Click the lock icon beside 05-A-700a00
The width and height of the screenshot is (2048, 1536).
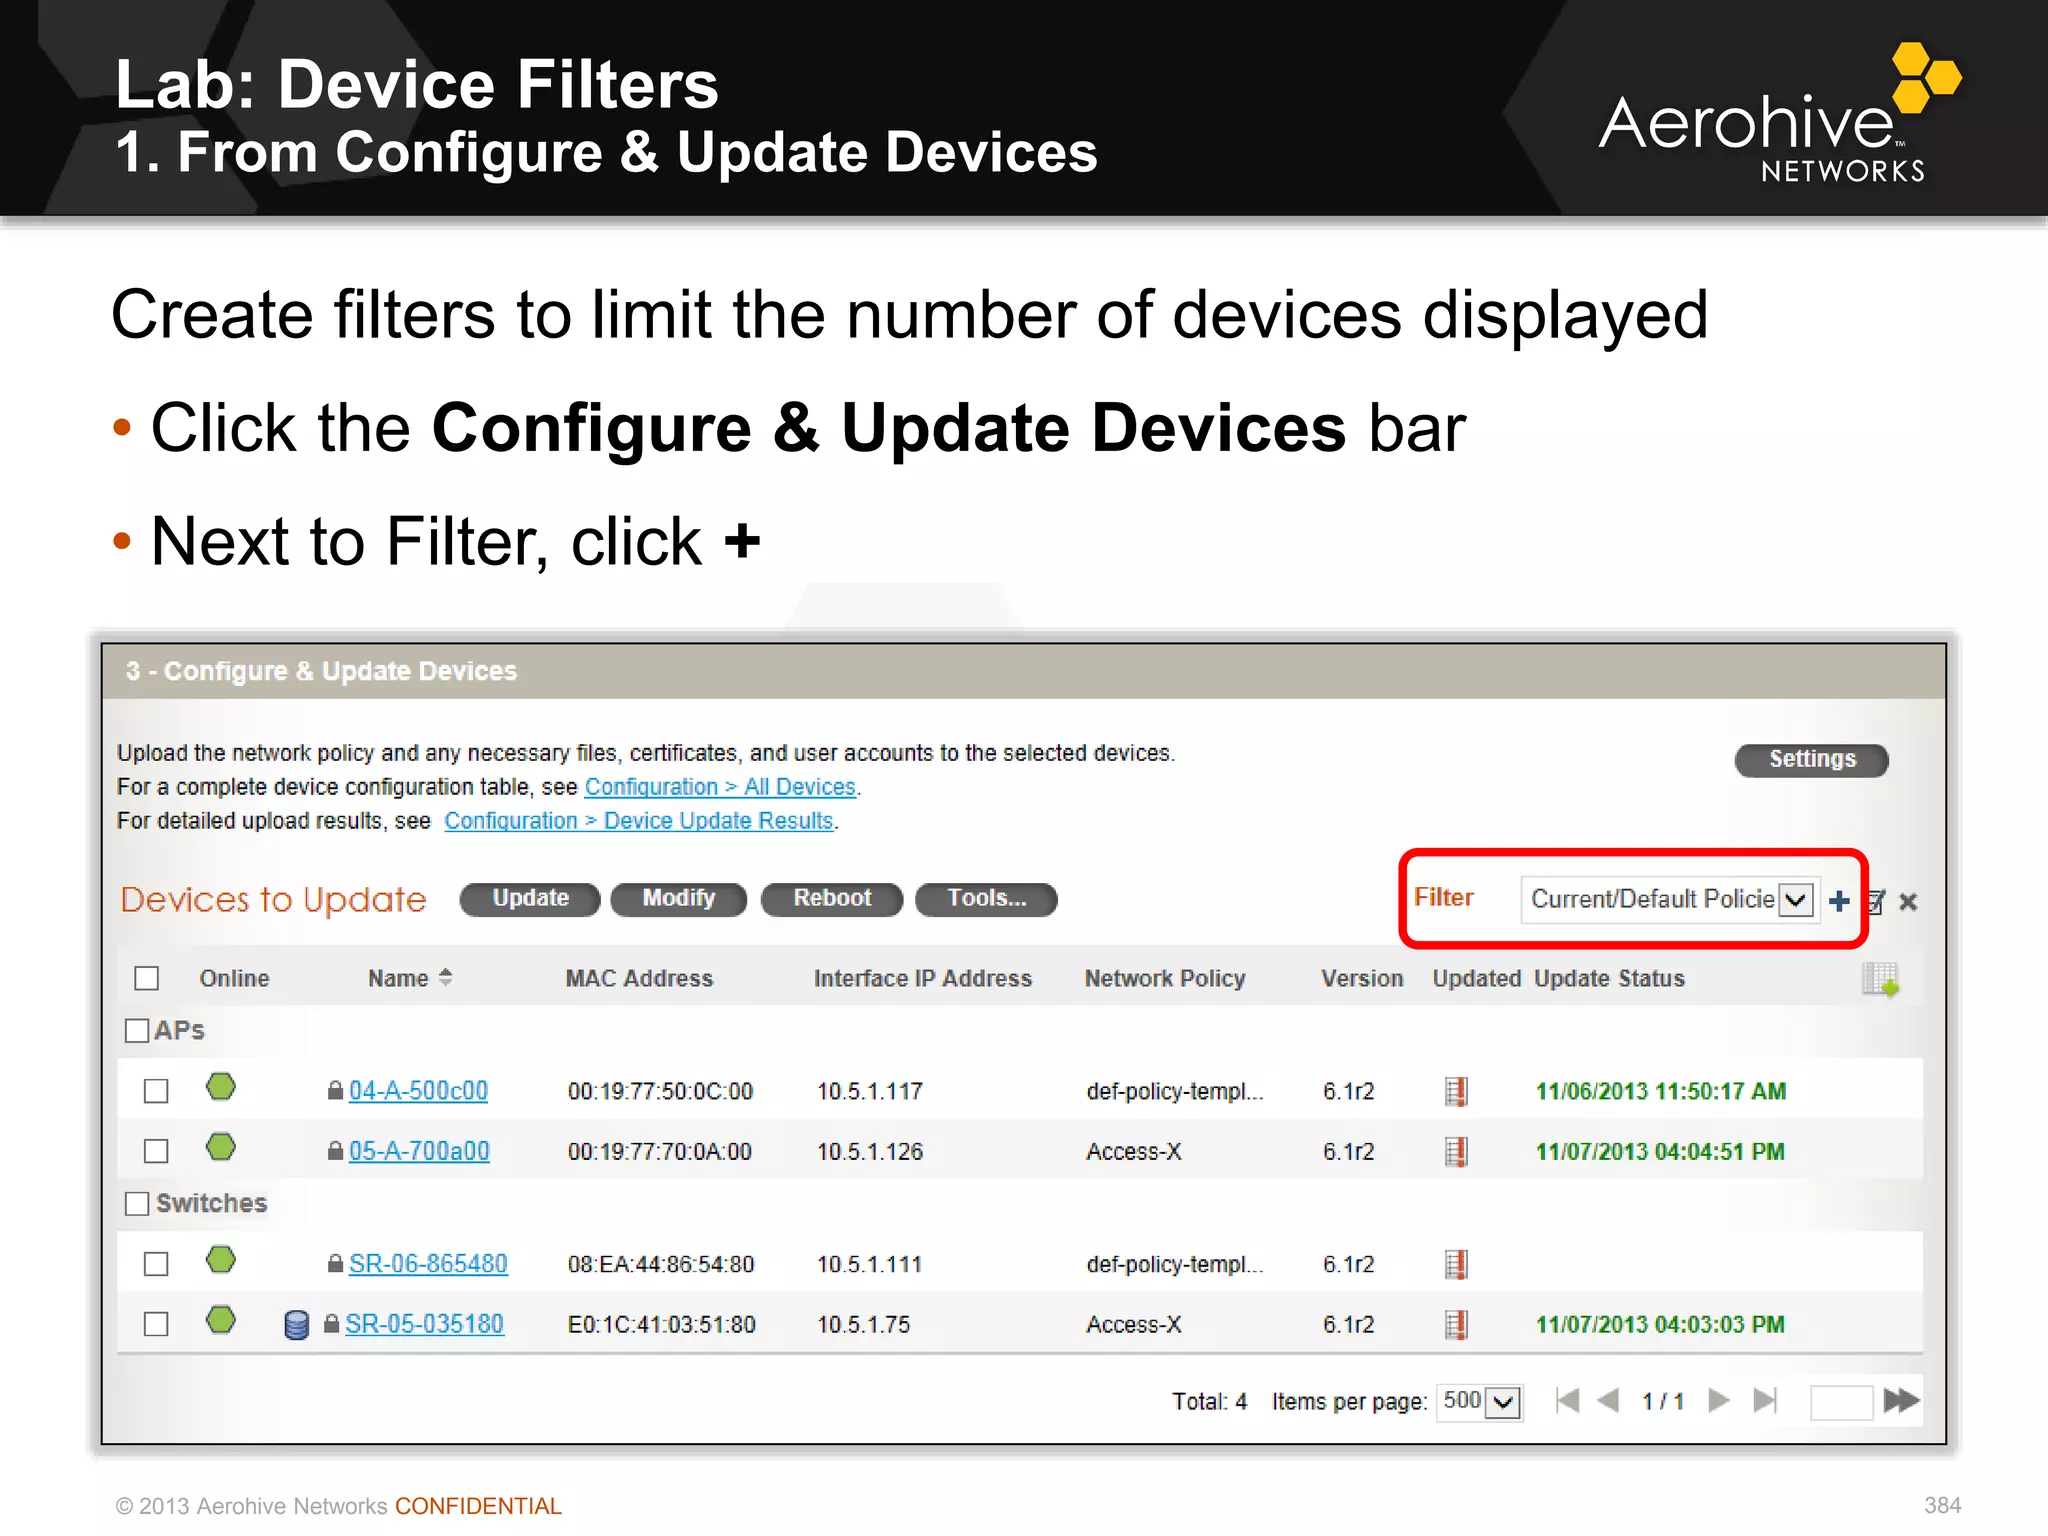click(336, 1151)
